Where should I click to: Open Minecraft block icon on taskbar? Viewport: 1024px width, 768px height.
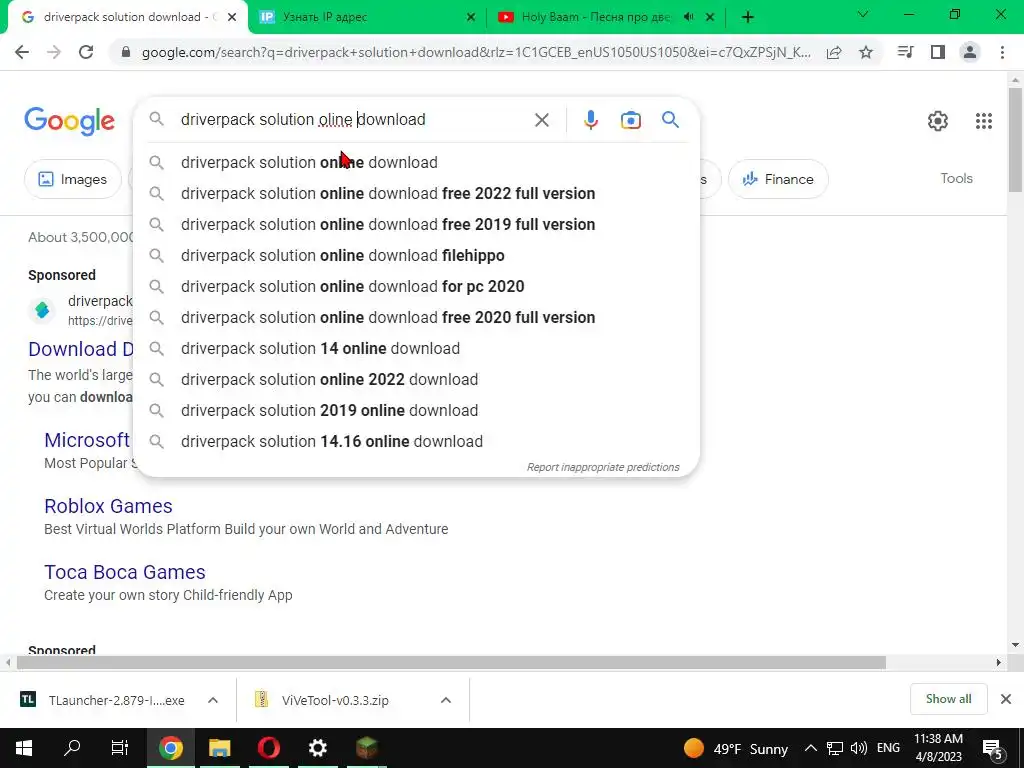pyautogui.click(x=366, y=748)
